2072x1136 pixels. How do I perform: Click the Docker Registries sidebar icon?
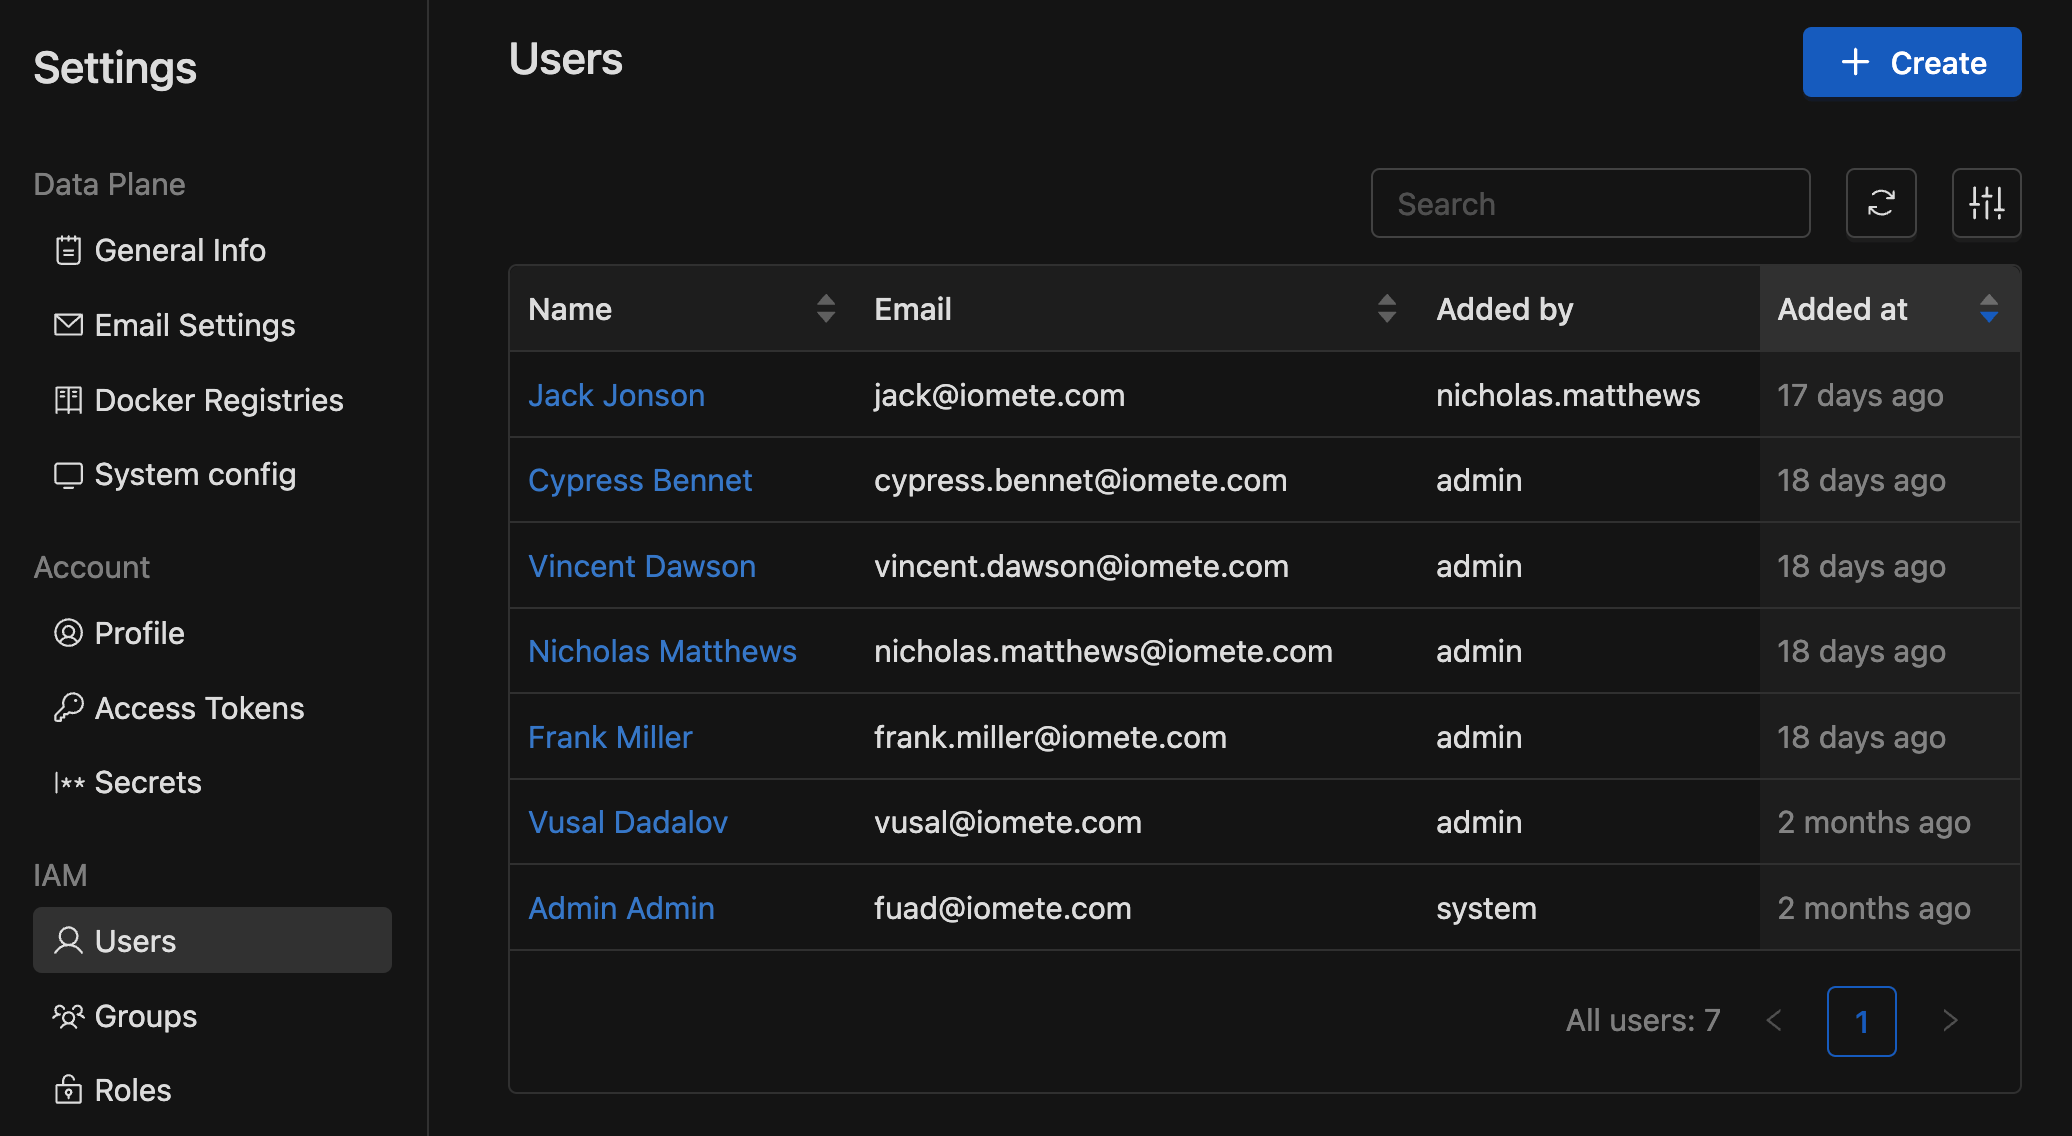point(67,400)
